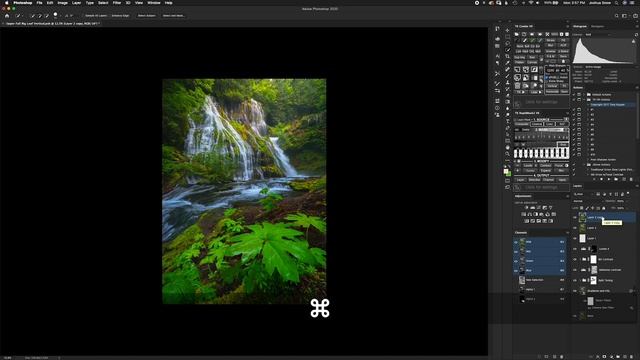Open the Image menu
Image resolution: width=640 pixels, height=360 pixels.
pos(62,3)
